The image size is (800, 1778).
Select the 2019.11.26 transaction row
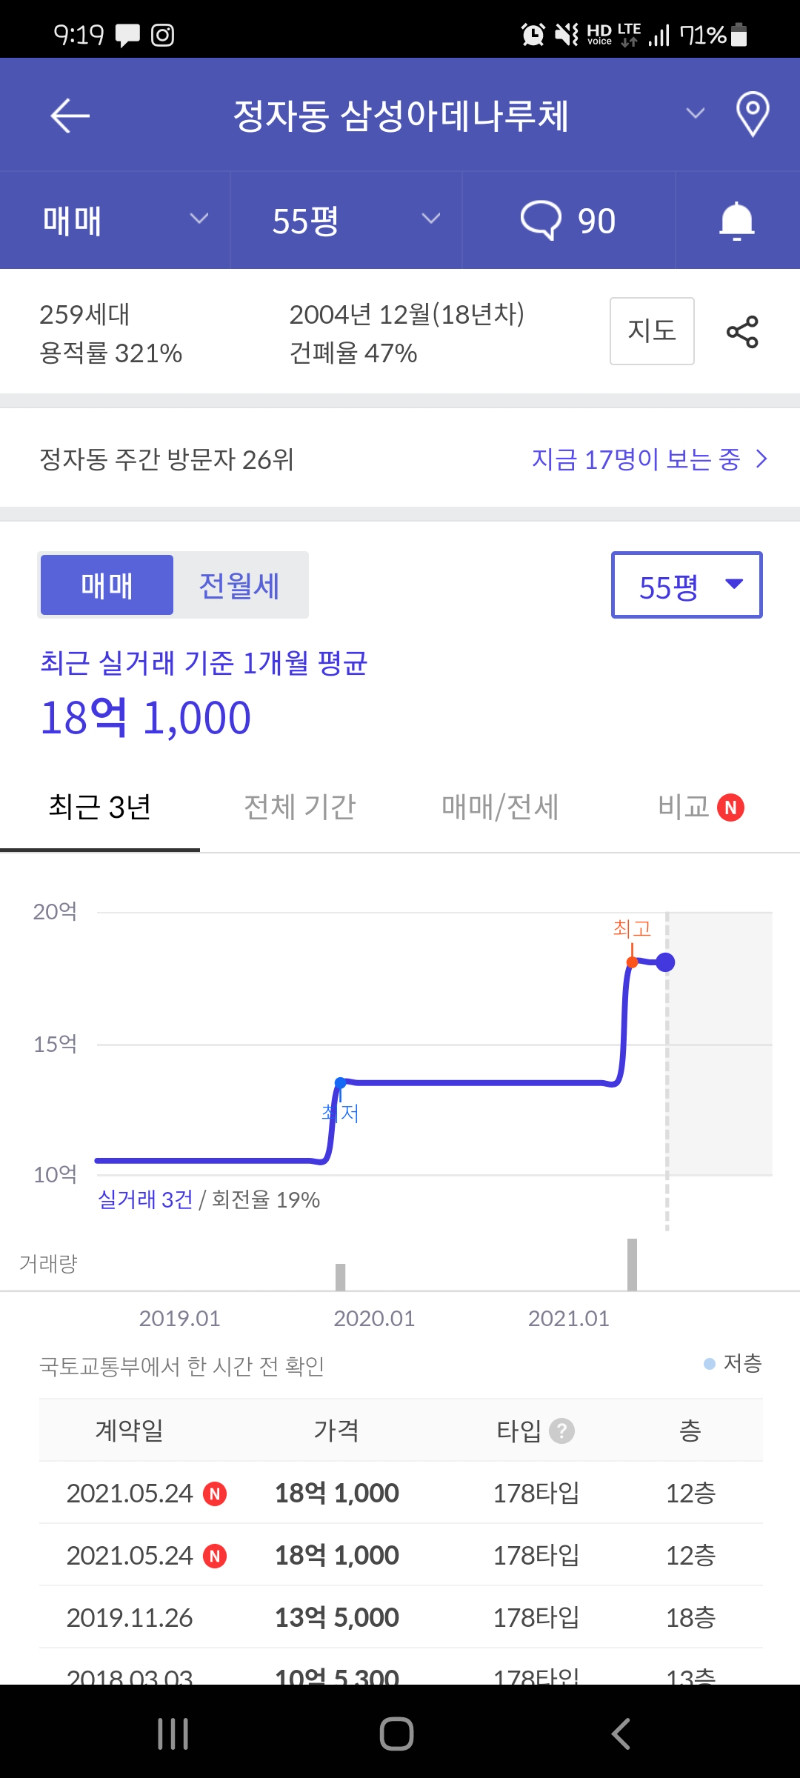tap(400, 1617)
